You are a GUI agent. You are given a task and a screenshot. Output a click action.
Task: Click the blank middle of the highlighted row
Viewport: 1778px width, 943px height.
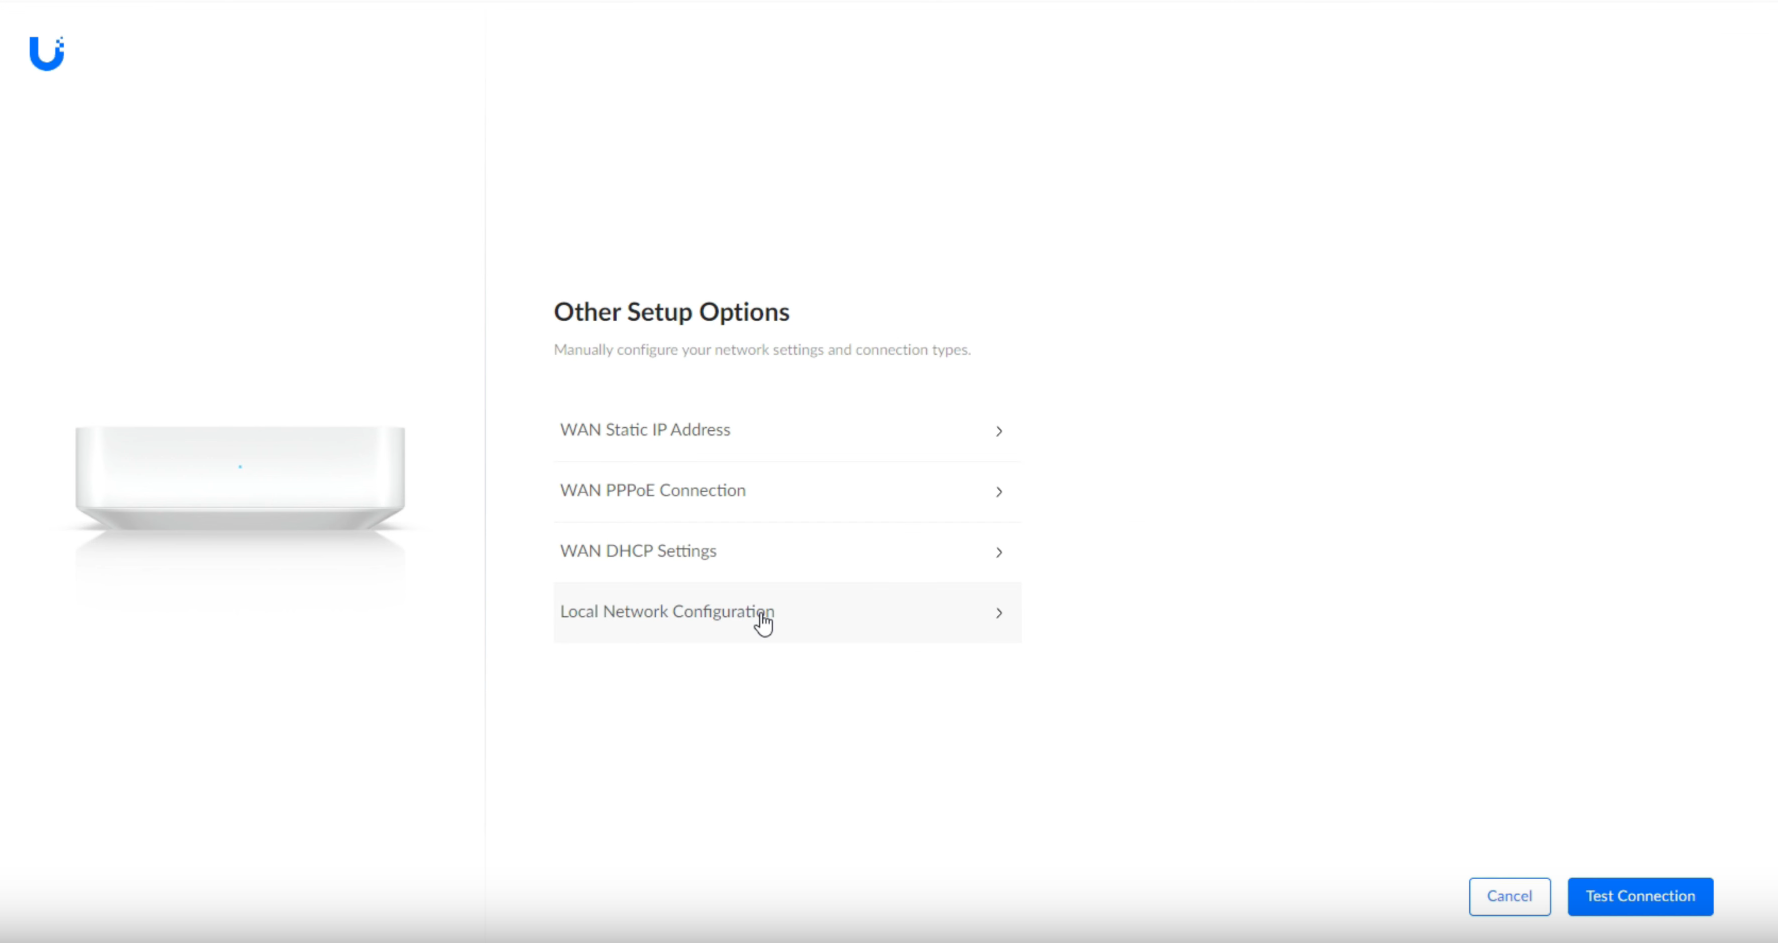pyautogui.click(x=880, y=613)
